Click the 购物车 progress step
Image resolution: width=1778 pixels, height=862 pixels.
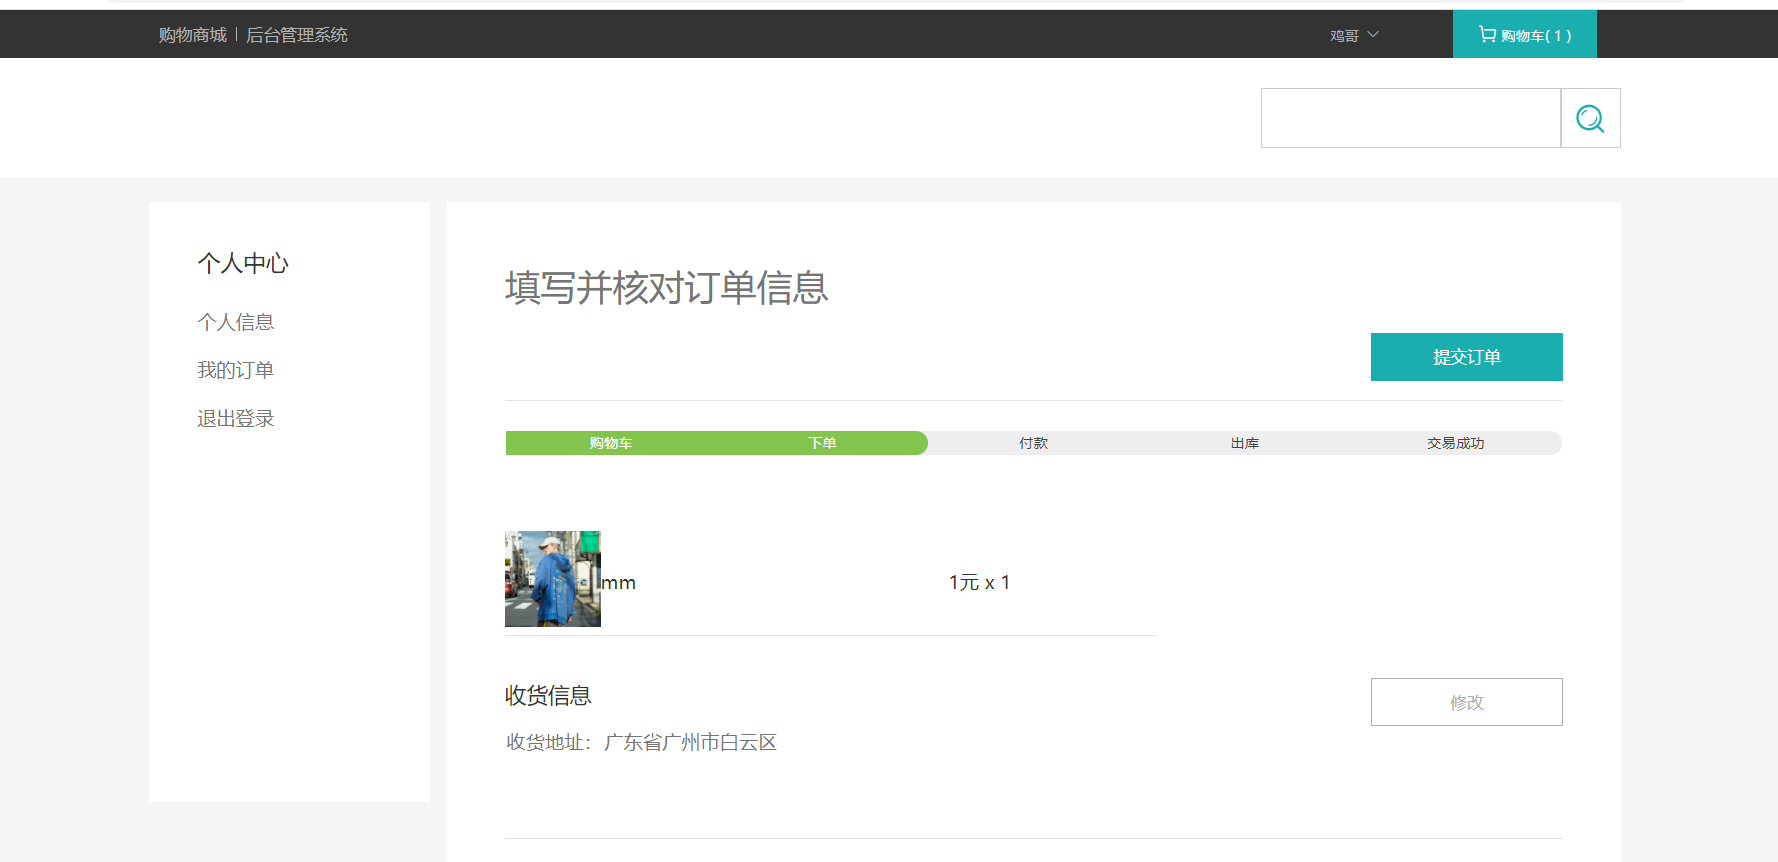(x=611, y=443)
